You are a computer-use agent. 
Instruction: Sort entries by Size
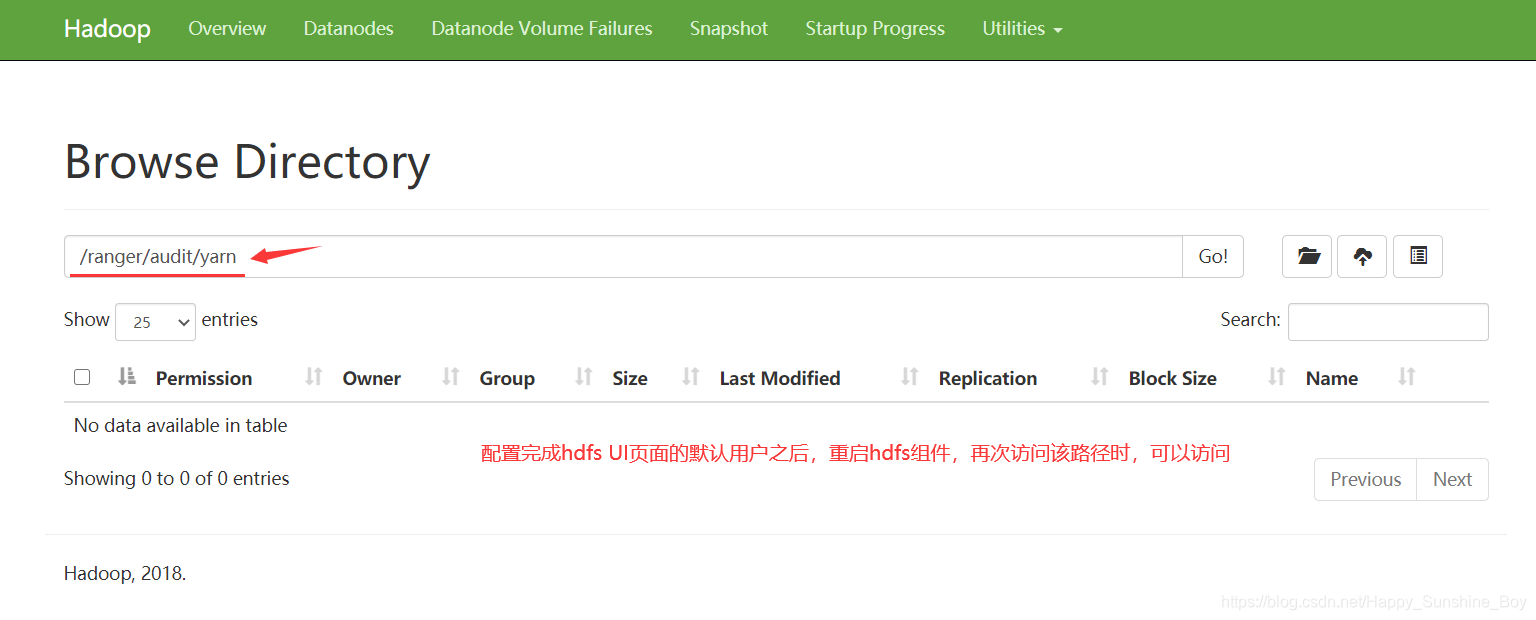(630, 378)
